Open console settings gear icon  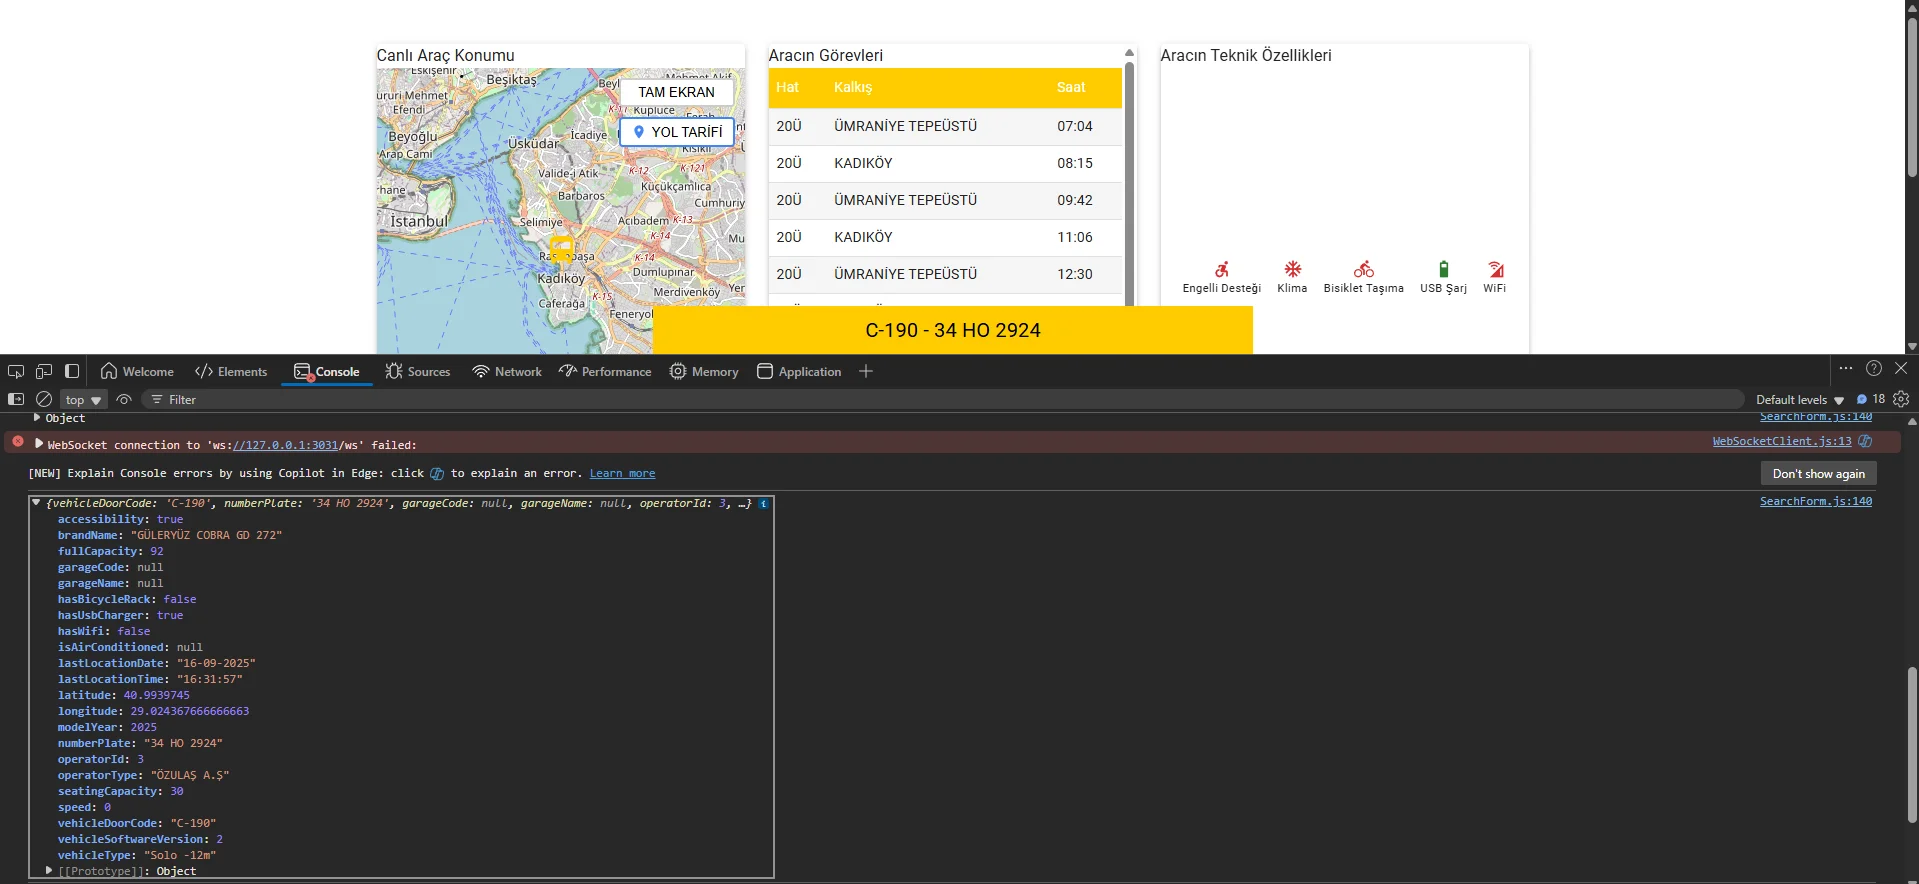pos(1901,399)
